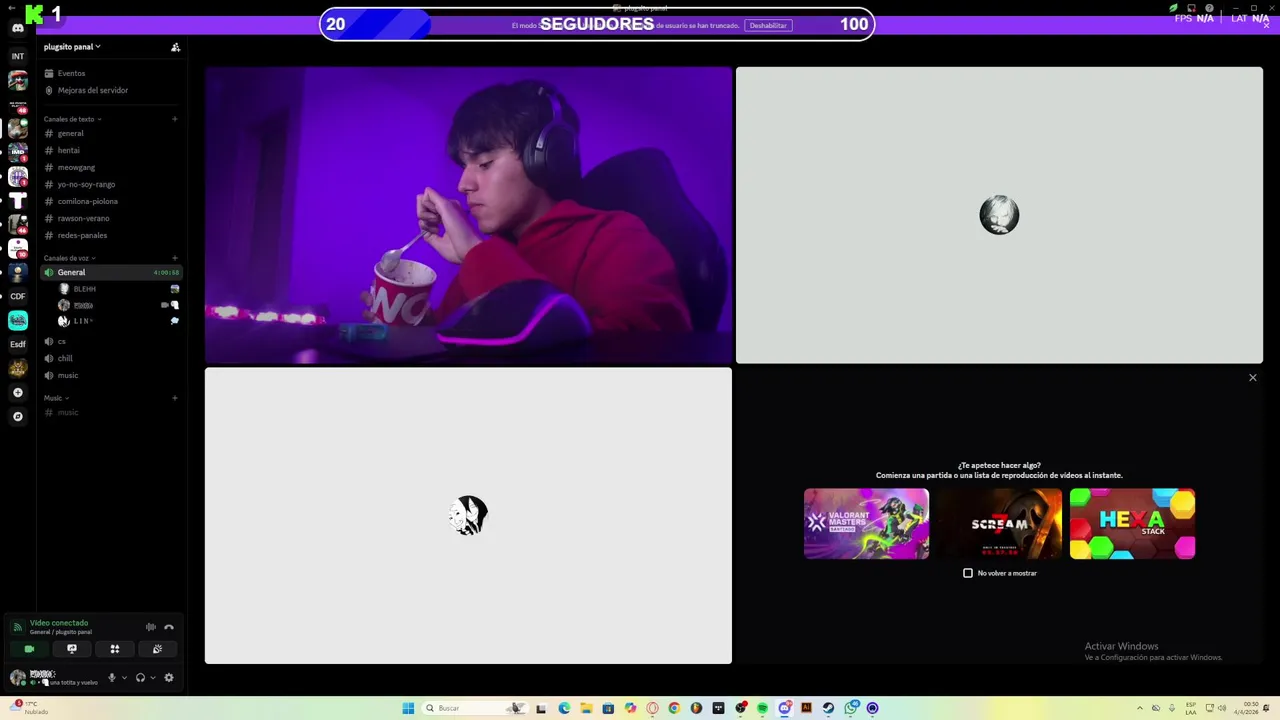The image size is (1280, 720).
Task: Open Discord direct messages home icon
Action: click(x=17, y=28)
